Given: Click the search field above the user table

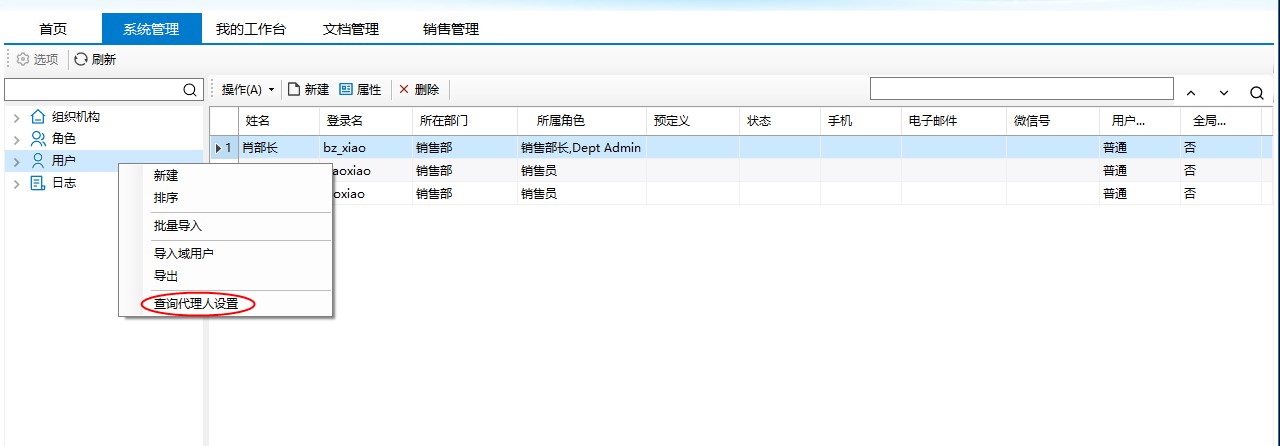Looking at the screenshot, I should (x=1020, y=89).
